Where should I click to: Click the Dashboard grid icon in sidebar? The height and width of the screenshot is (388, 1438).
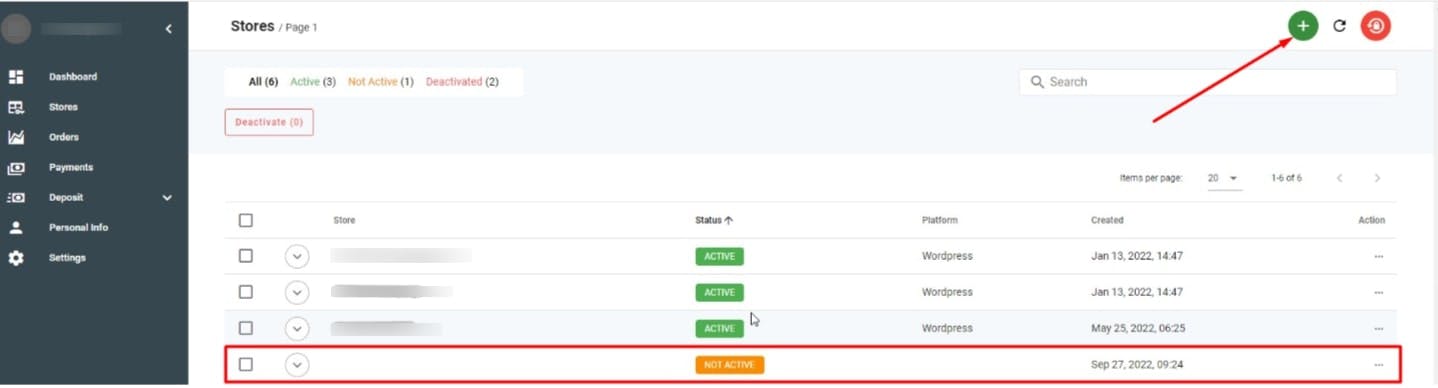click(x=16, y=77)
